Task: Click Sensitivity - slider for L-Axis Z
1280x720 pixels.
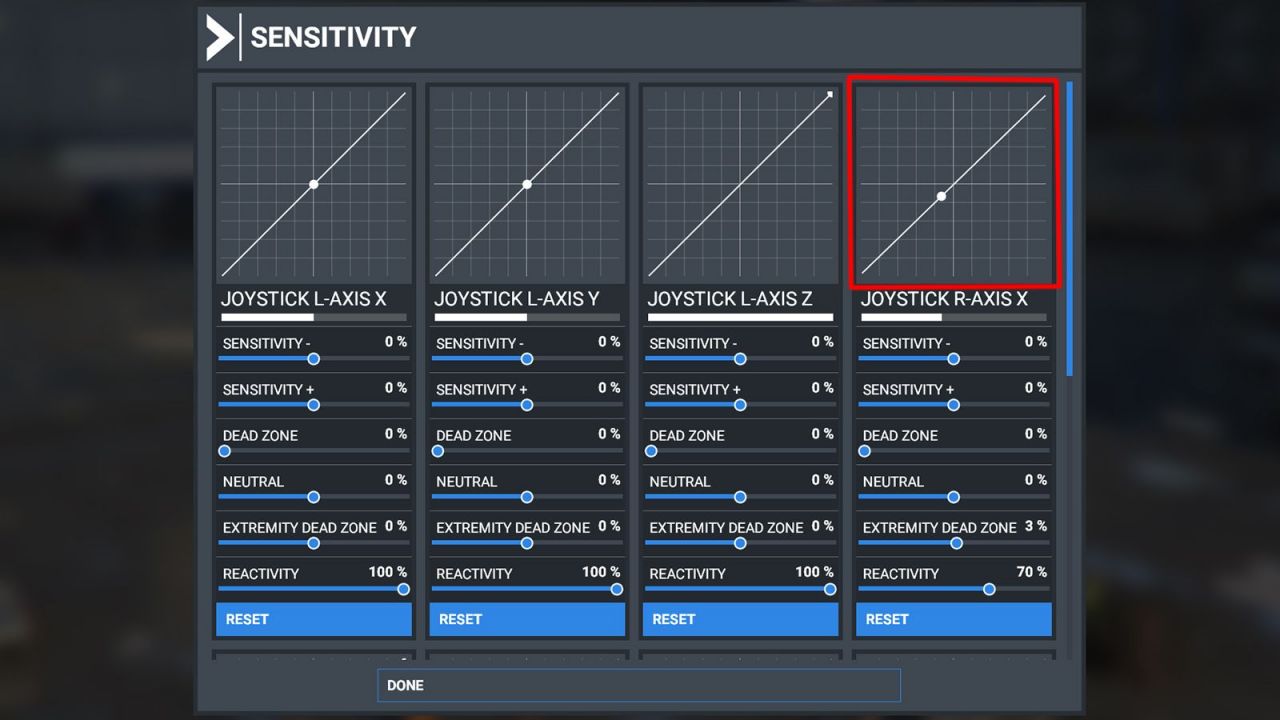Action: (x=741, y=359)
